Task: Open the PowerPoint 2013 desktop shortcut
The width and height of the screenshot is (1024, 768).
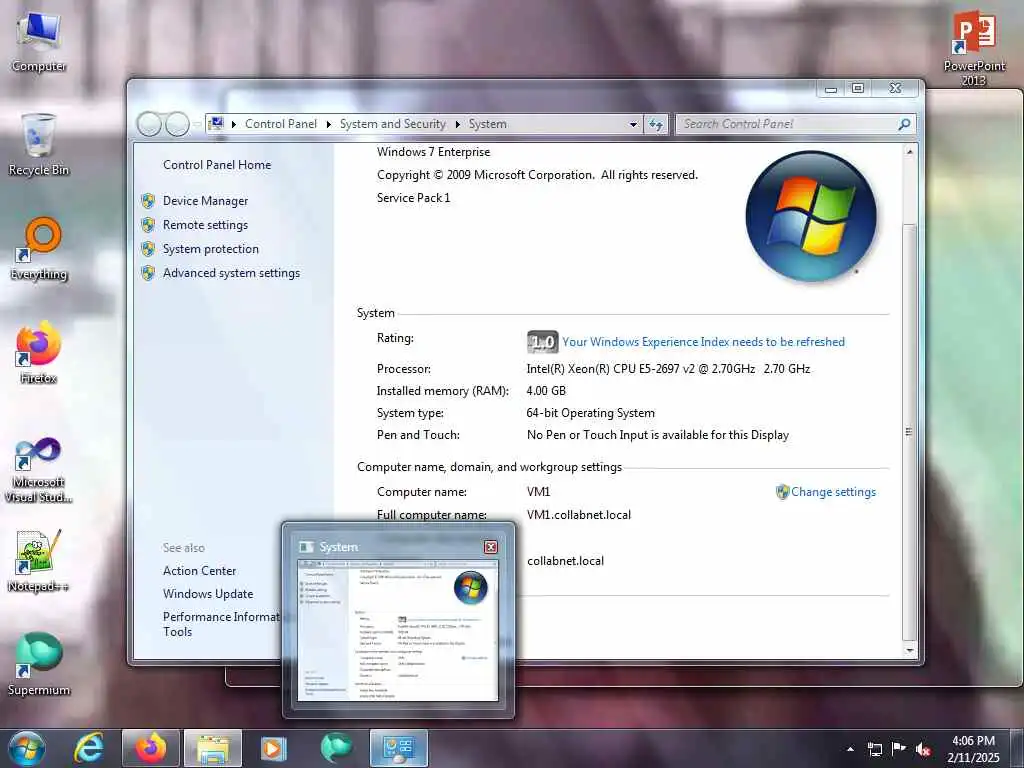Action: 974,48
